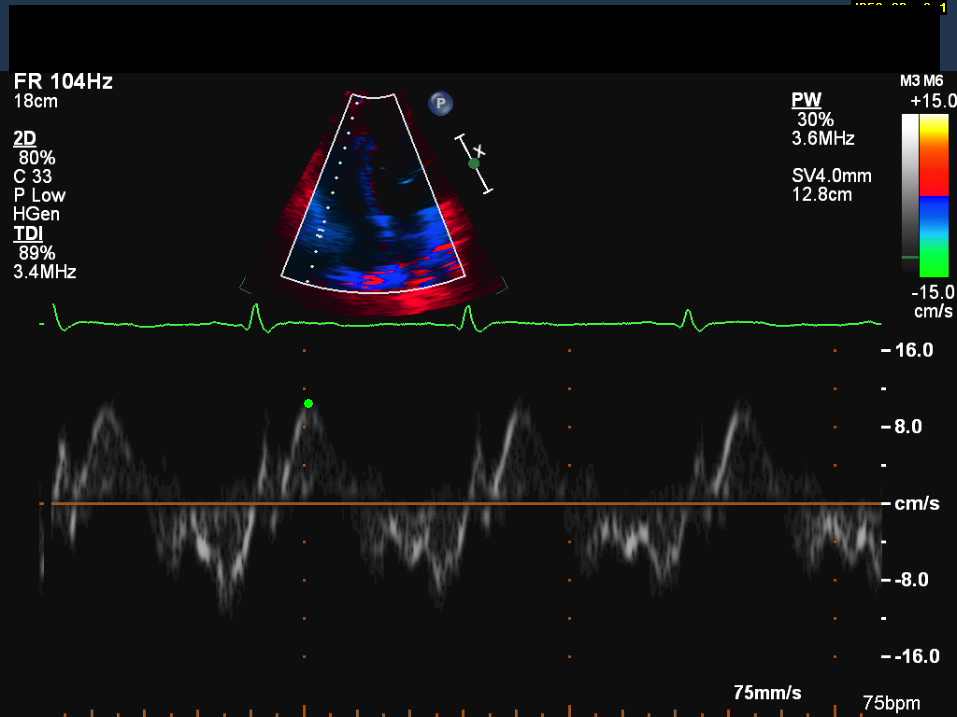Viewport: 957px width, 717px height.
Task: Click the 75bpm heart rate readout
Action: click(x=891, y=703)
